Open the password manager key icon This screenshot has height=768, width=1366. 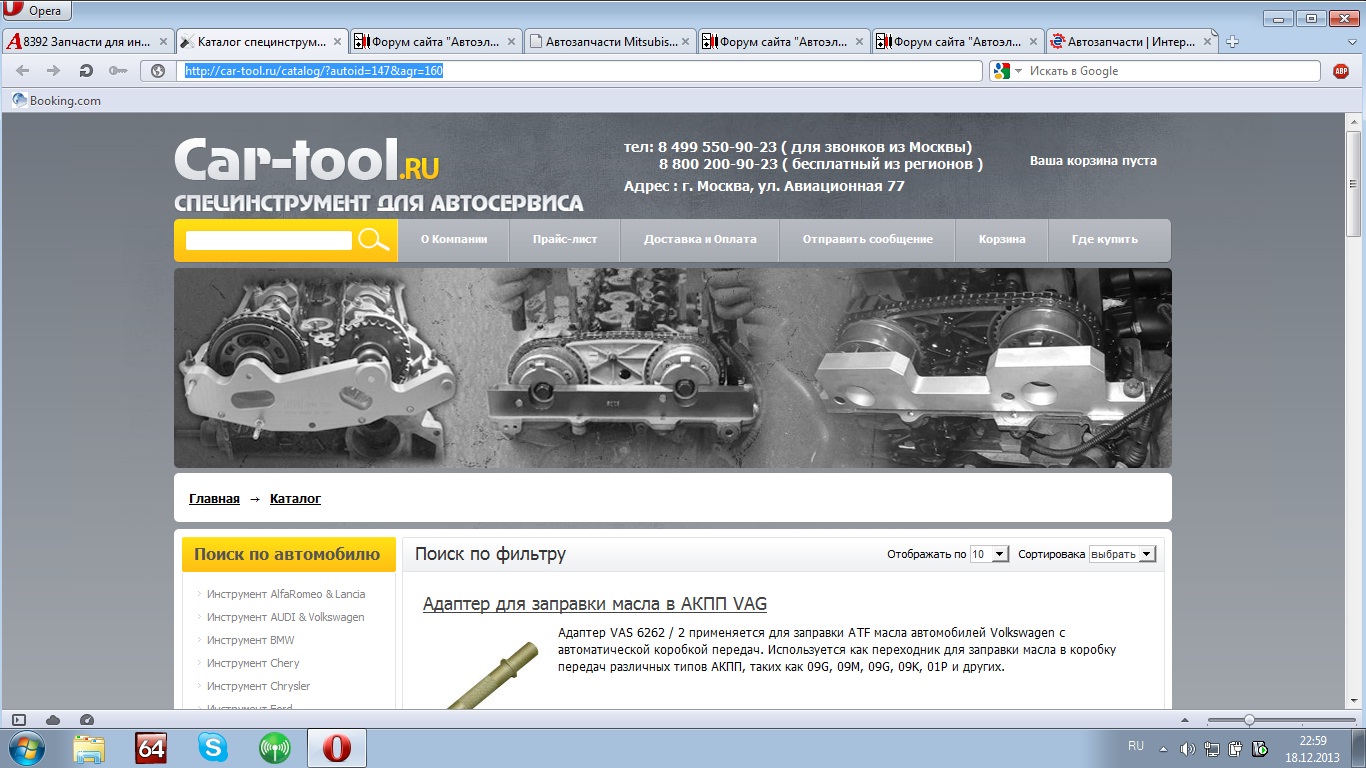click(x=118, y=71)
